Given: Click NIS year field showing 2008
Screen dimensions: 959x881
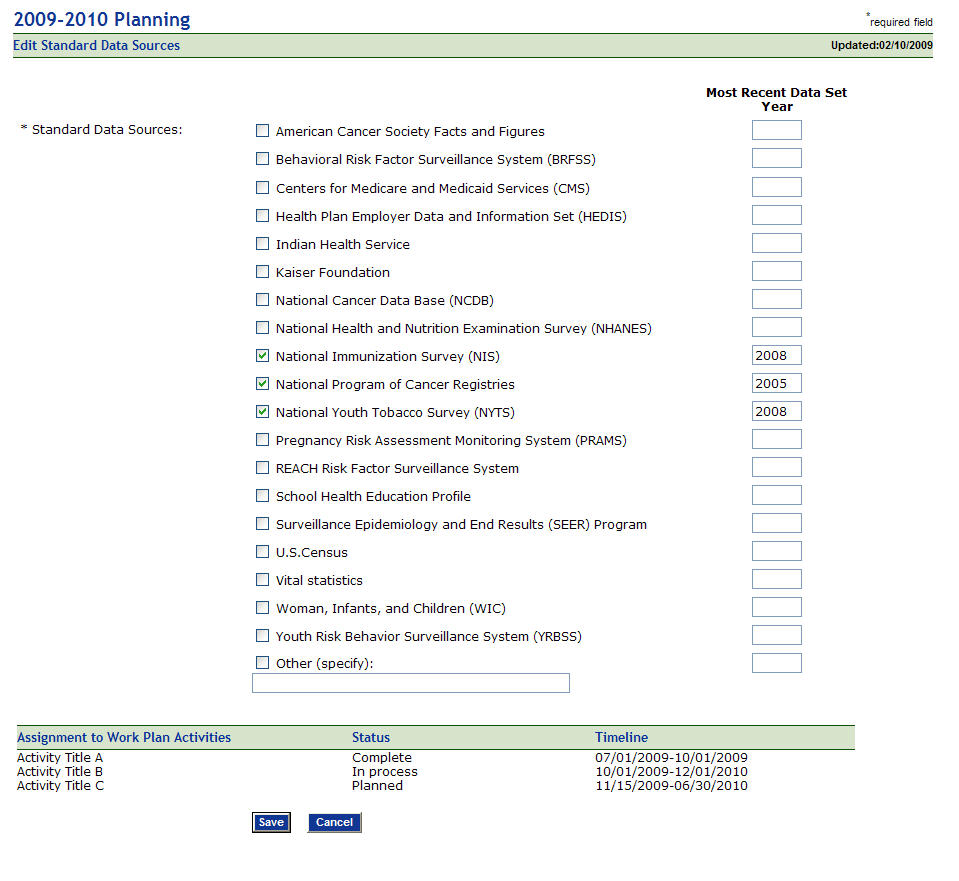Looking at the screenshot, I should tap(776, 355).
